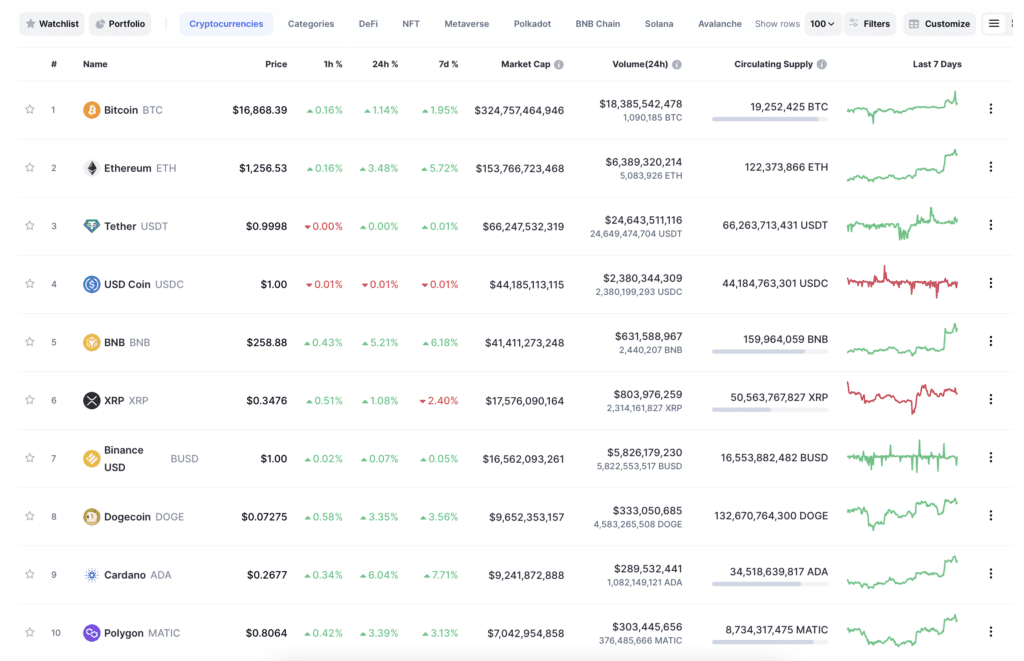Click BNB's circulating supply progress bar

[768, 352]
